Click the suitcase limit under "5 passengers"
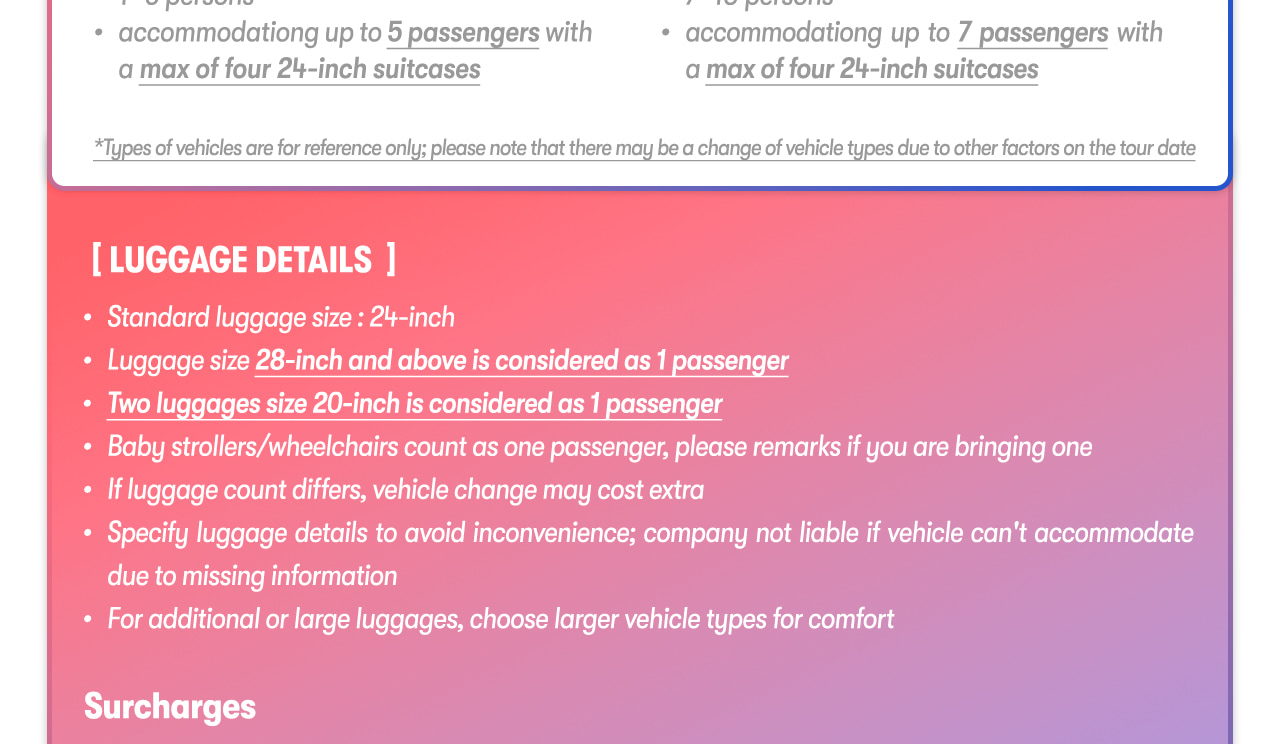The image size is (1280, 744). pyautogui.click(x=309, y=69)
